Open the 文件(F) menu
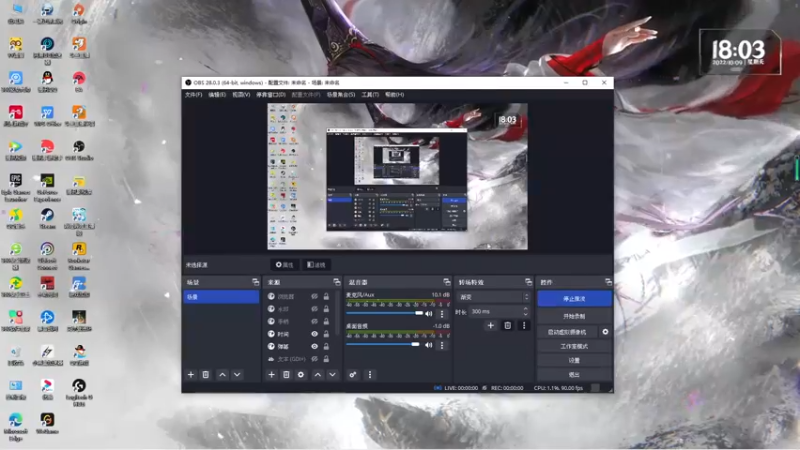The image size is (800, 450). click(193, 95)
